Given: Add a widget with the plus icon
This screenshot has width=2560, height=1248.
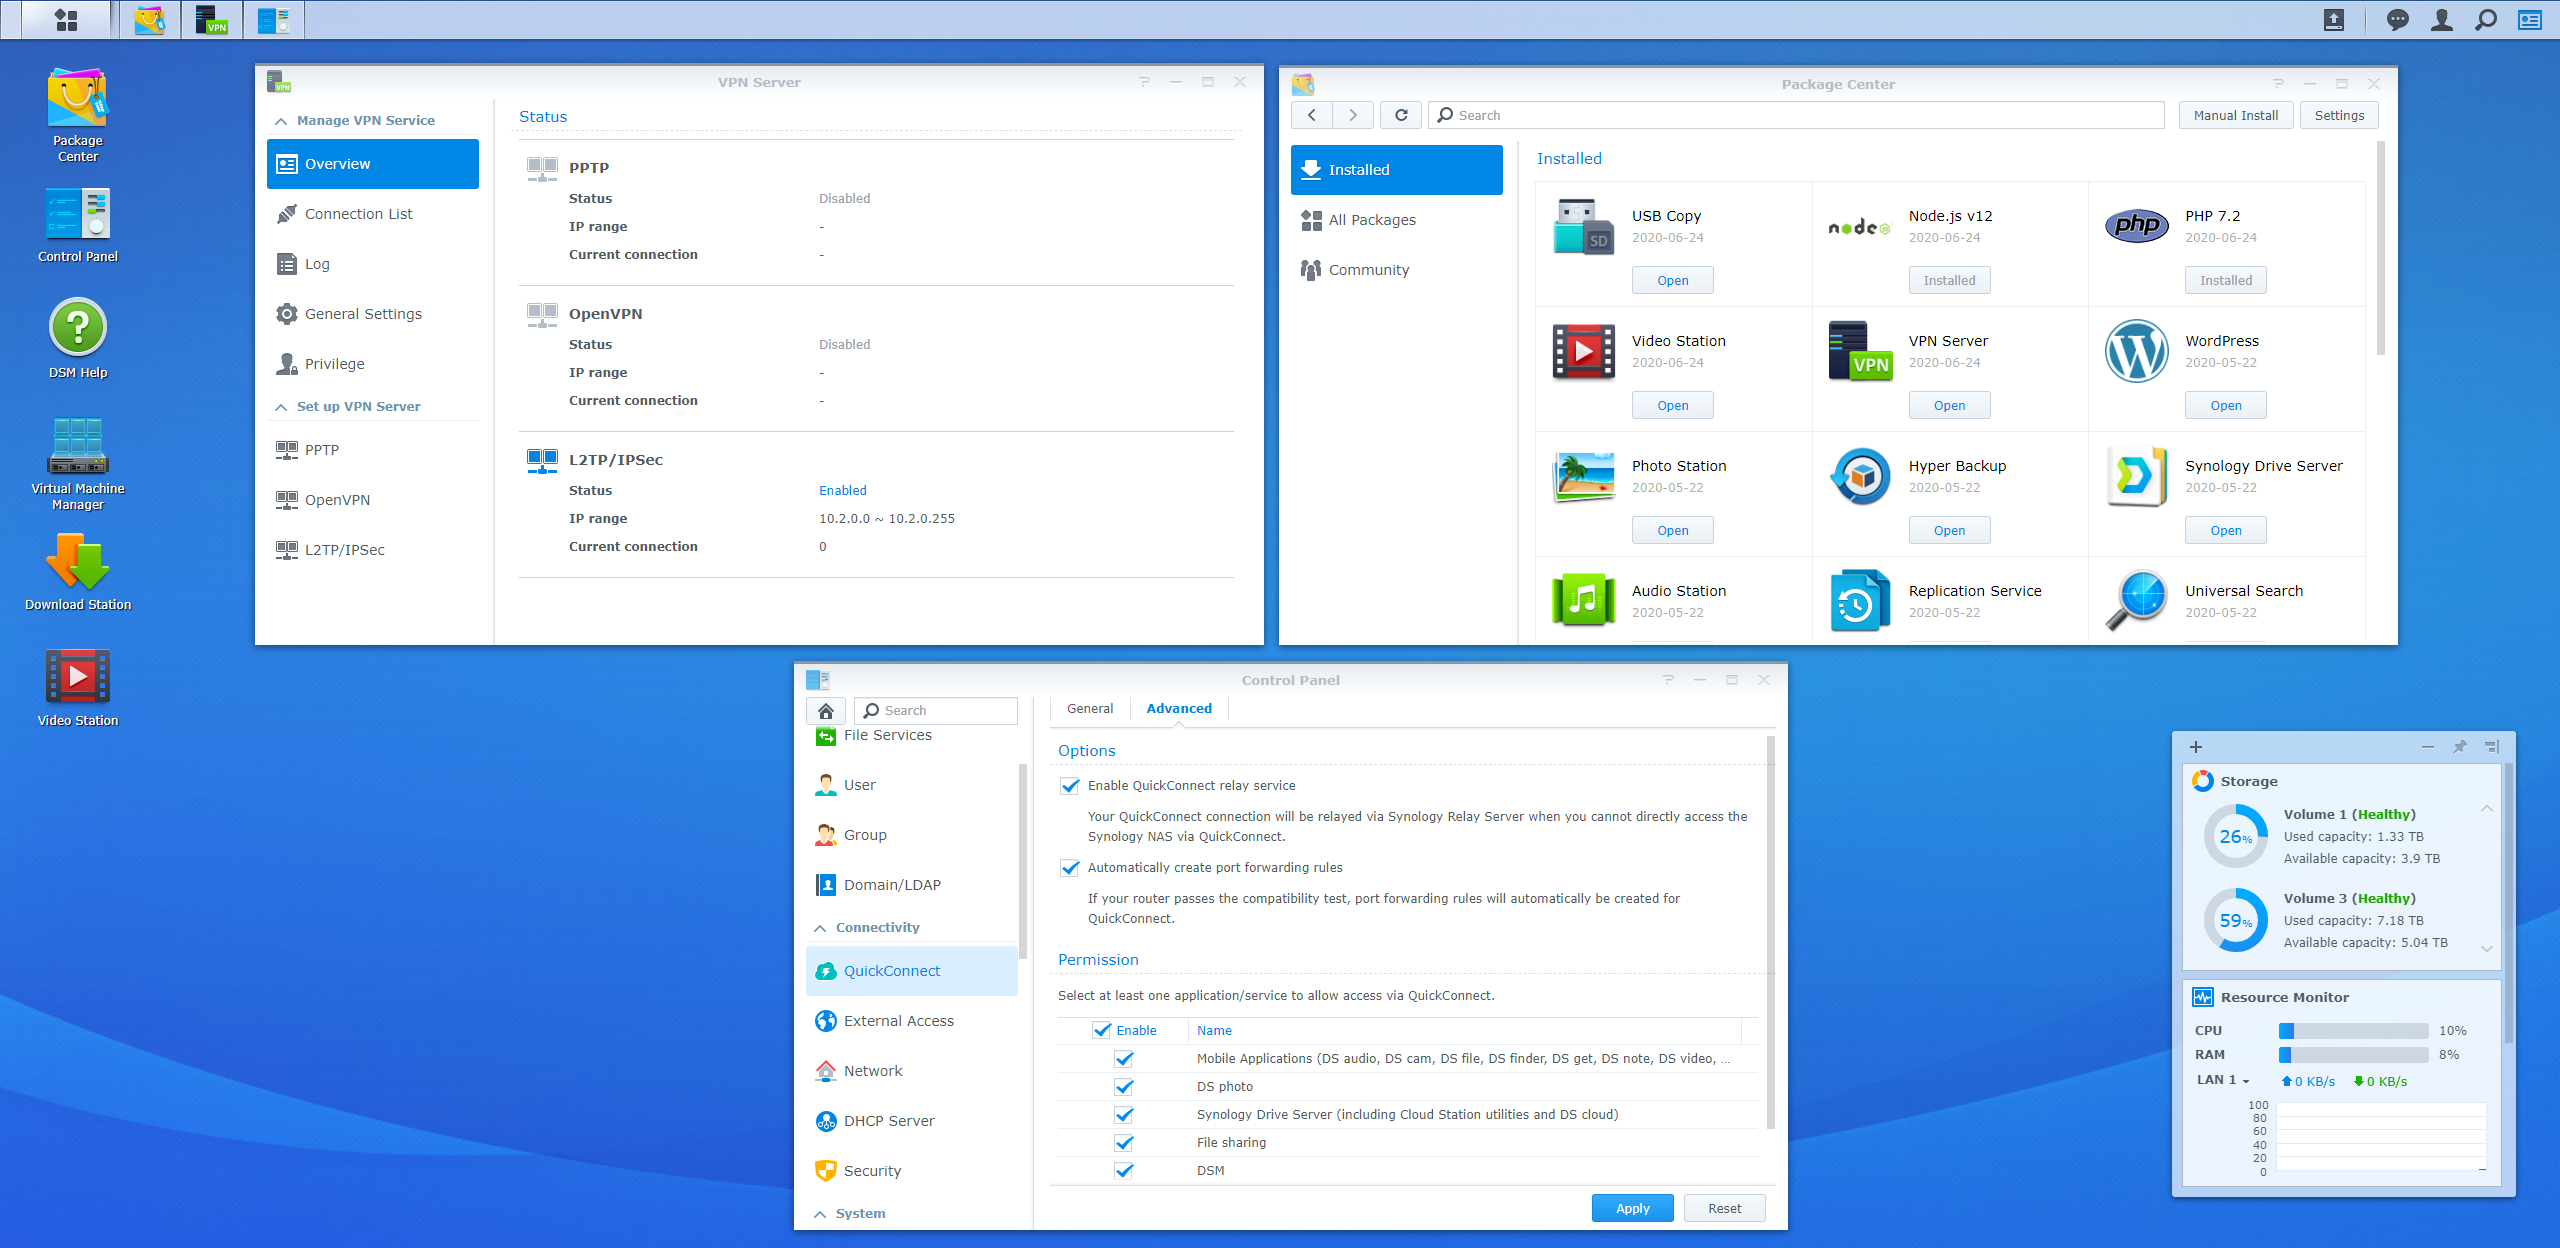Looking at the screenshot, I should coord(2196,747).
